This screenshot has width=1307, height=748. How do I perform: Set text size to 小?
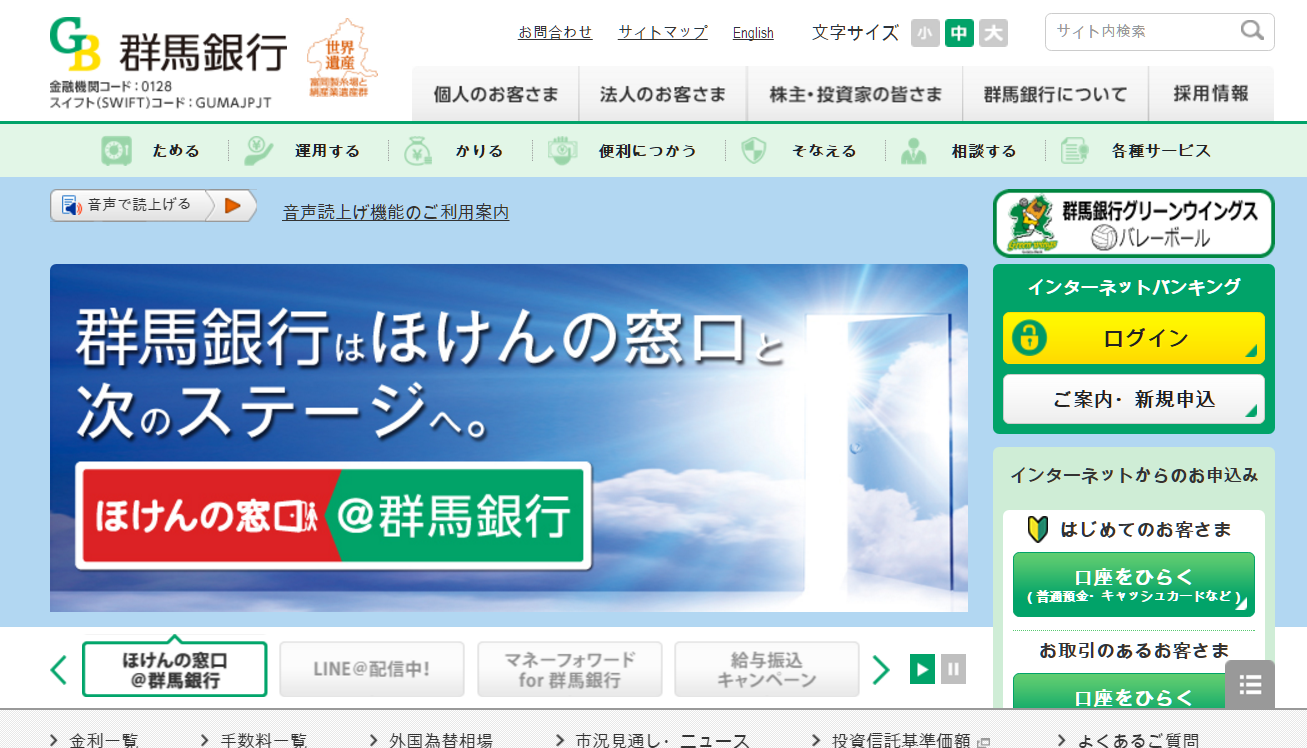pos(925,33)
